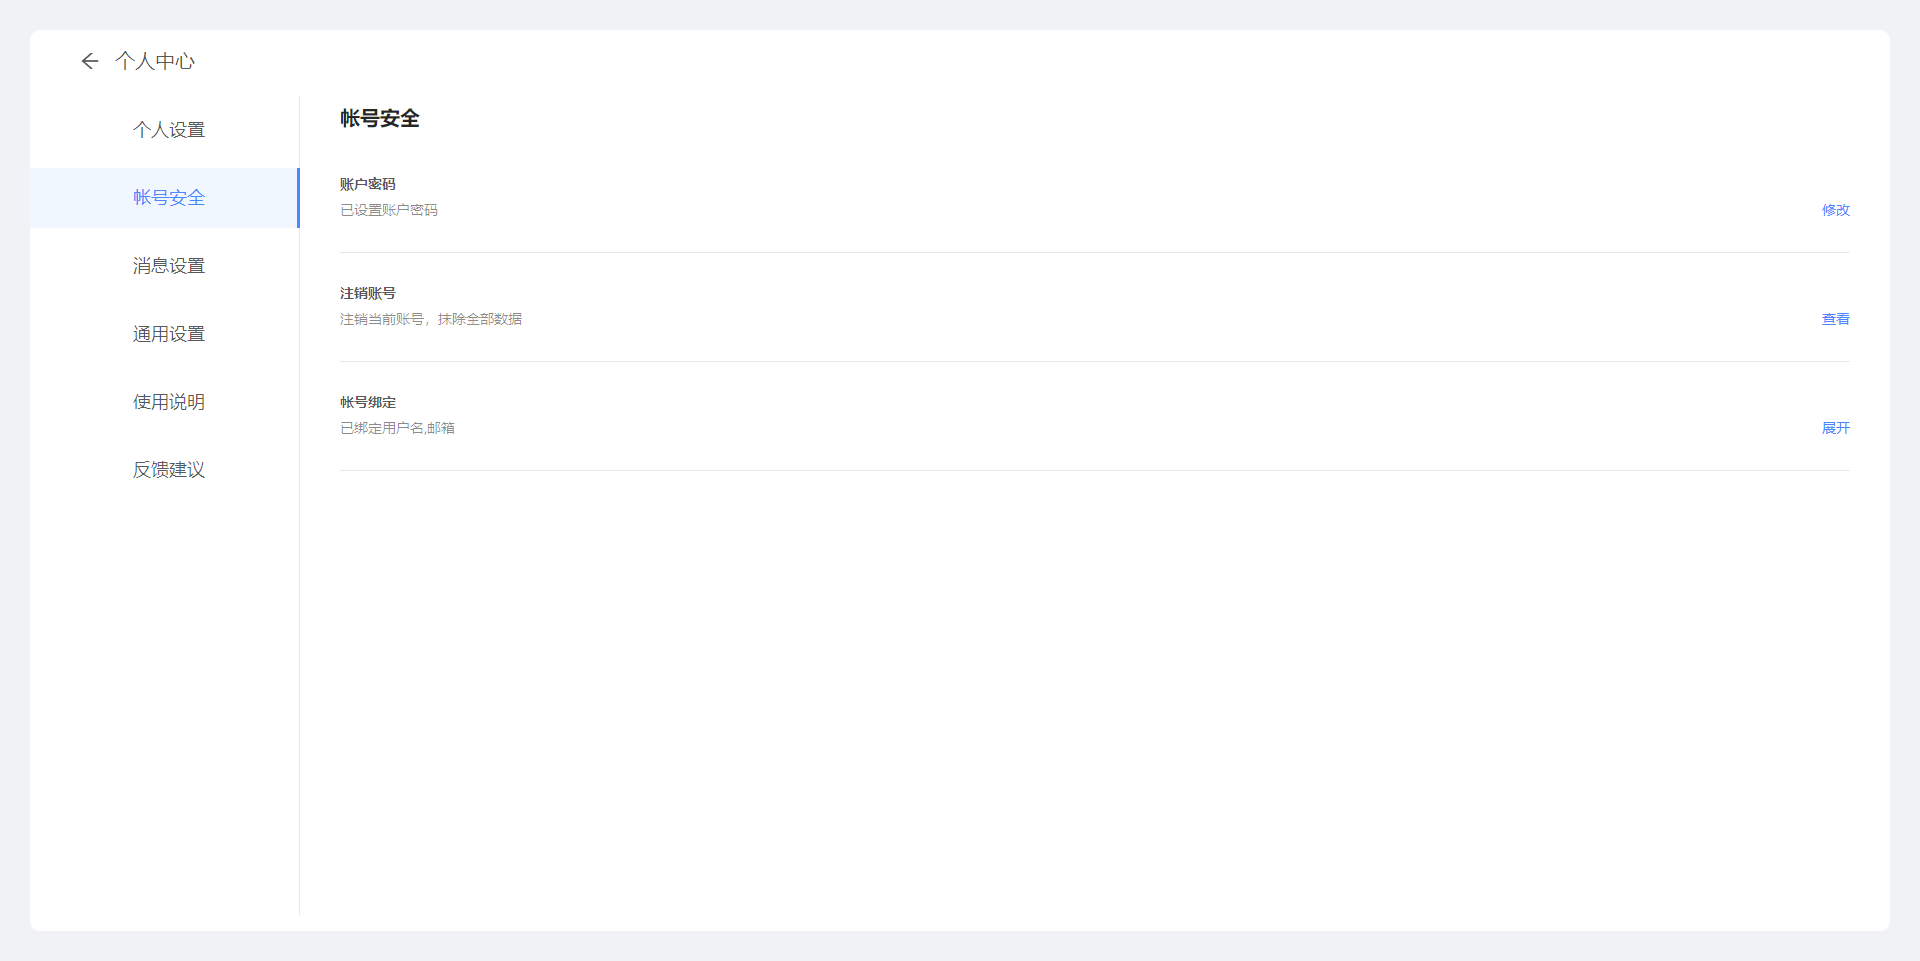The height and width of the screenshot is (961, 1920).
Task: Click the 个人中心 page title
Action: click(x=155, y=61)
